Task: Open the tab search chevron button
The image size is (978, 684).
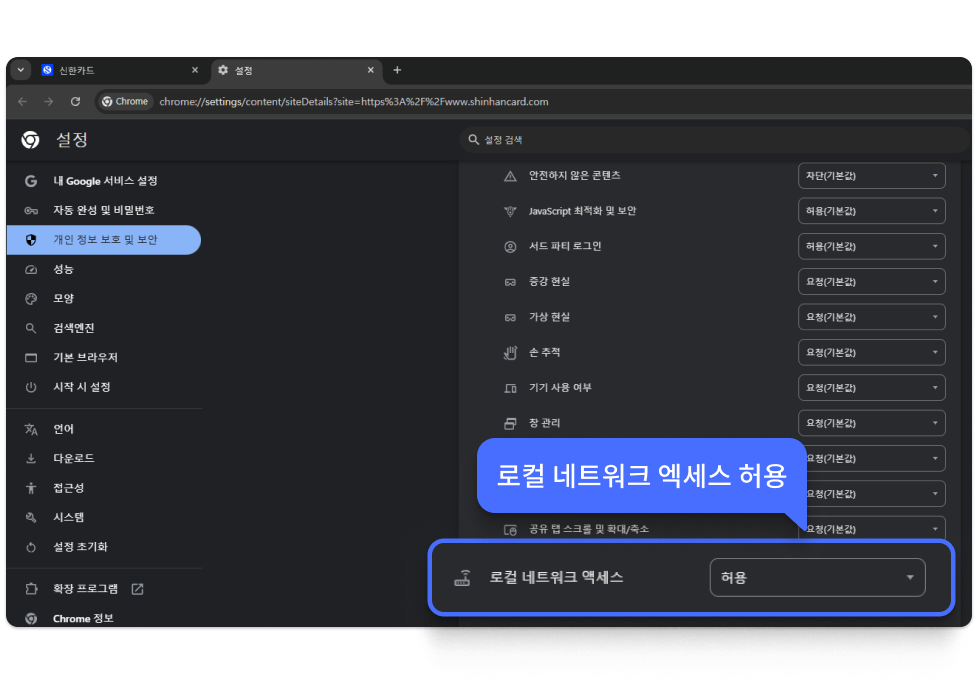Action: point(21,70)
